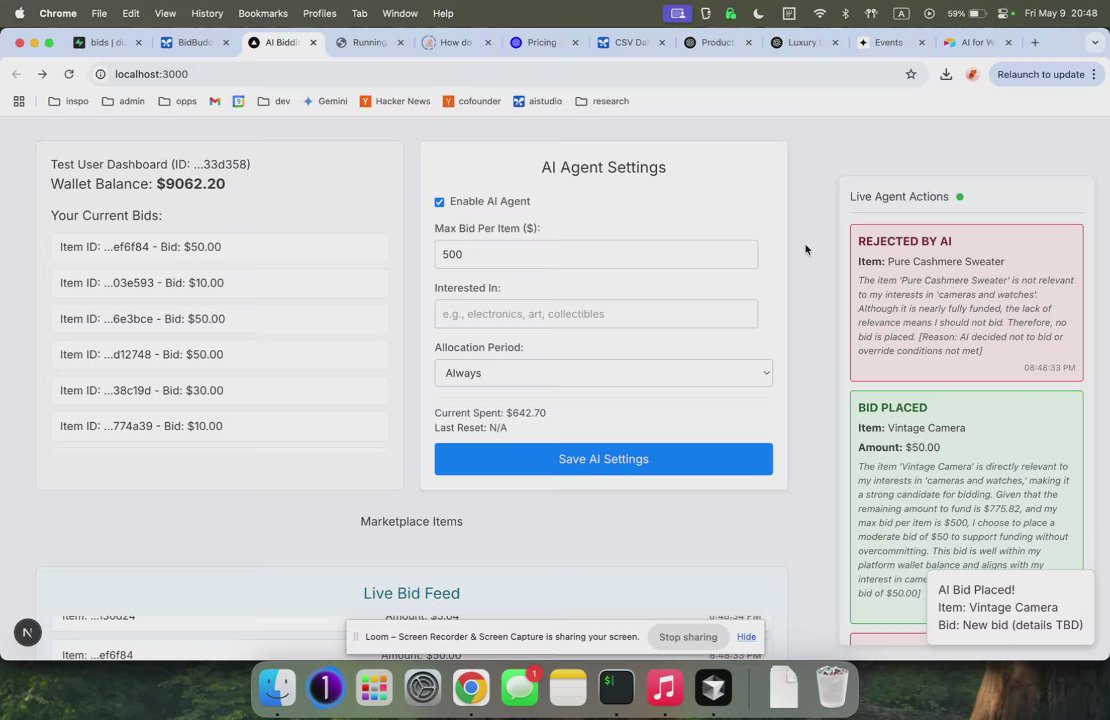The image size is (1110, 720).
Task: Dismiss the AI Bid Placed toast
Action: click(x=1010, y=607)
